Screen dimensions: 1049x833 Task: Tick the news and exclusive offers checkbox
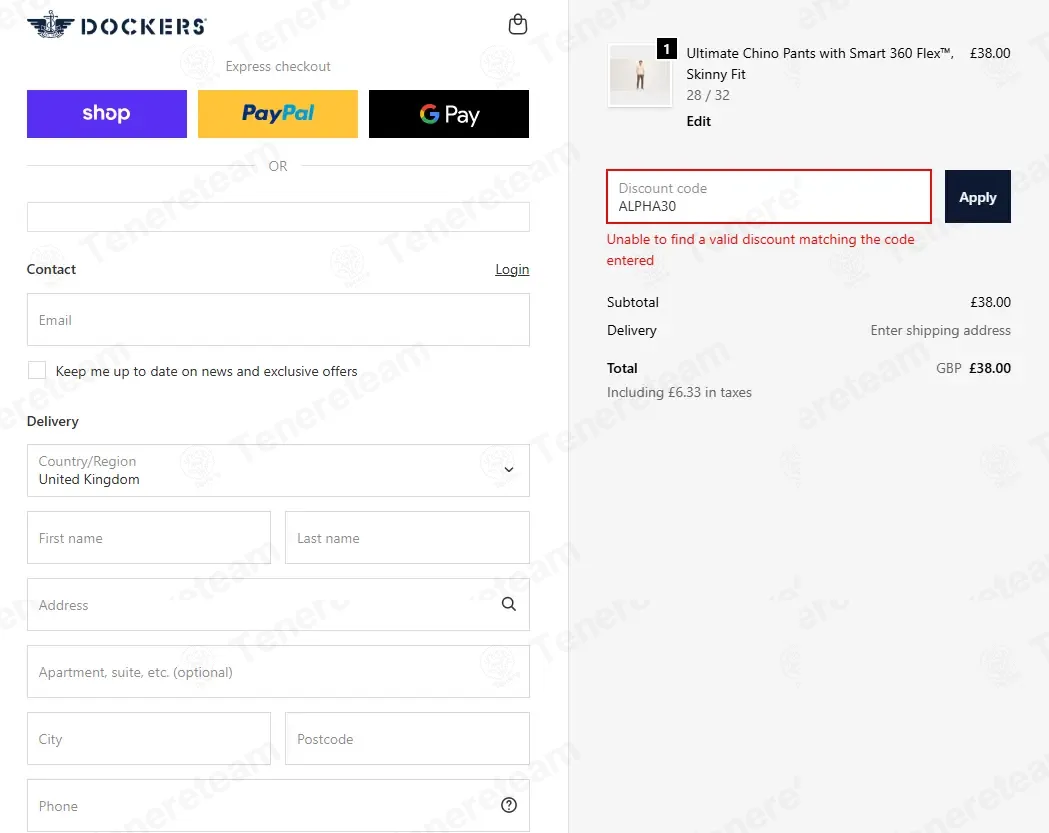[x=37, y=370]
